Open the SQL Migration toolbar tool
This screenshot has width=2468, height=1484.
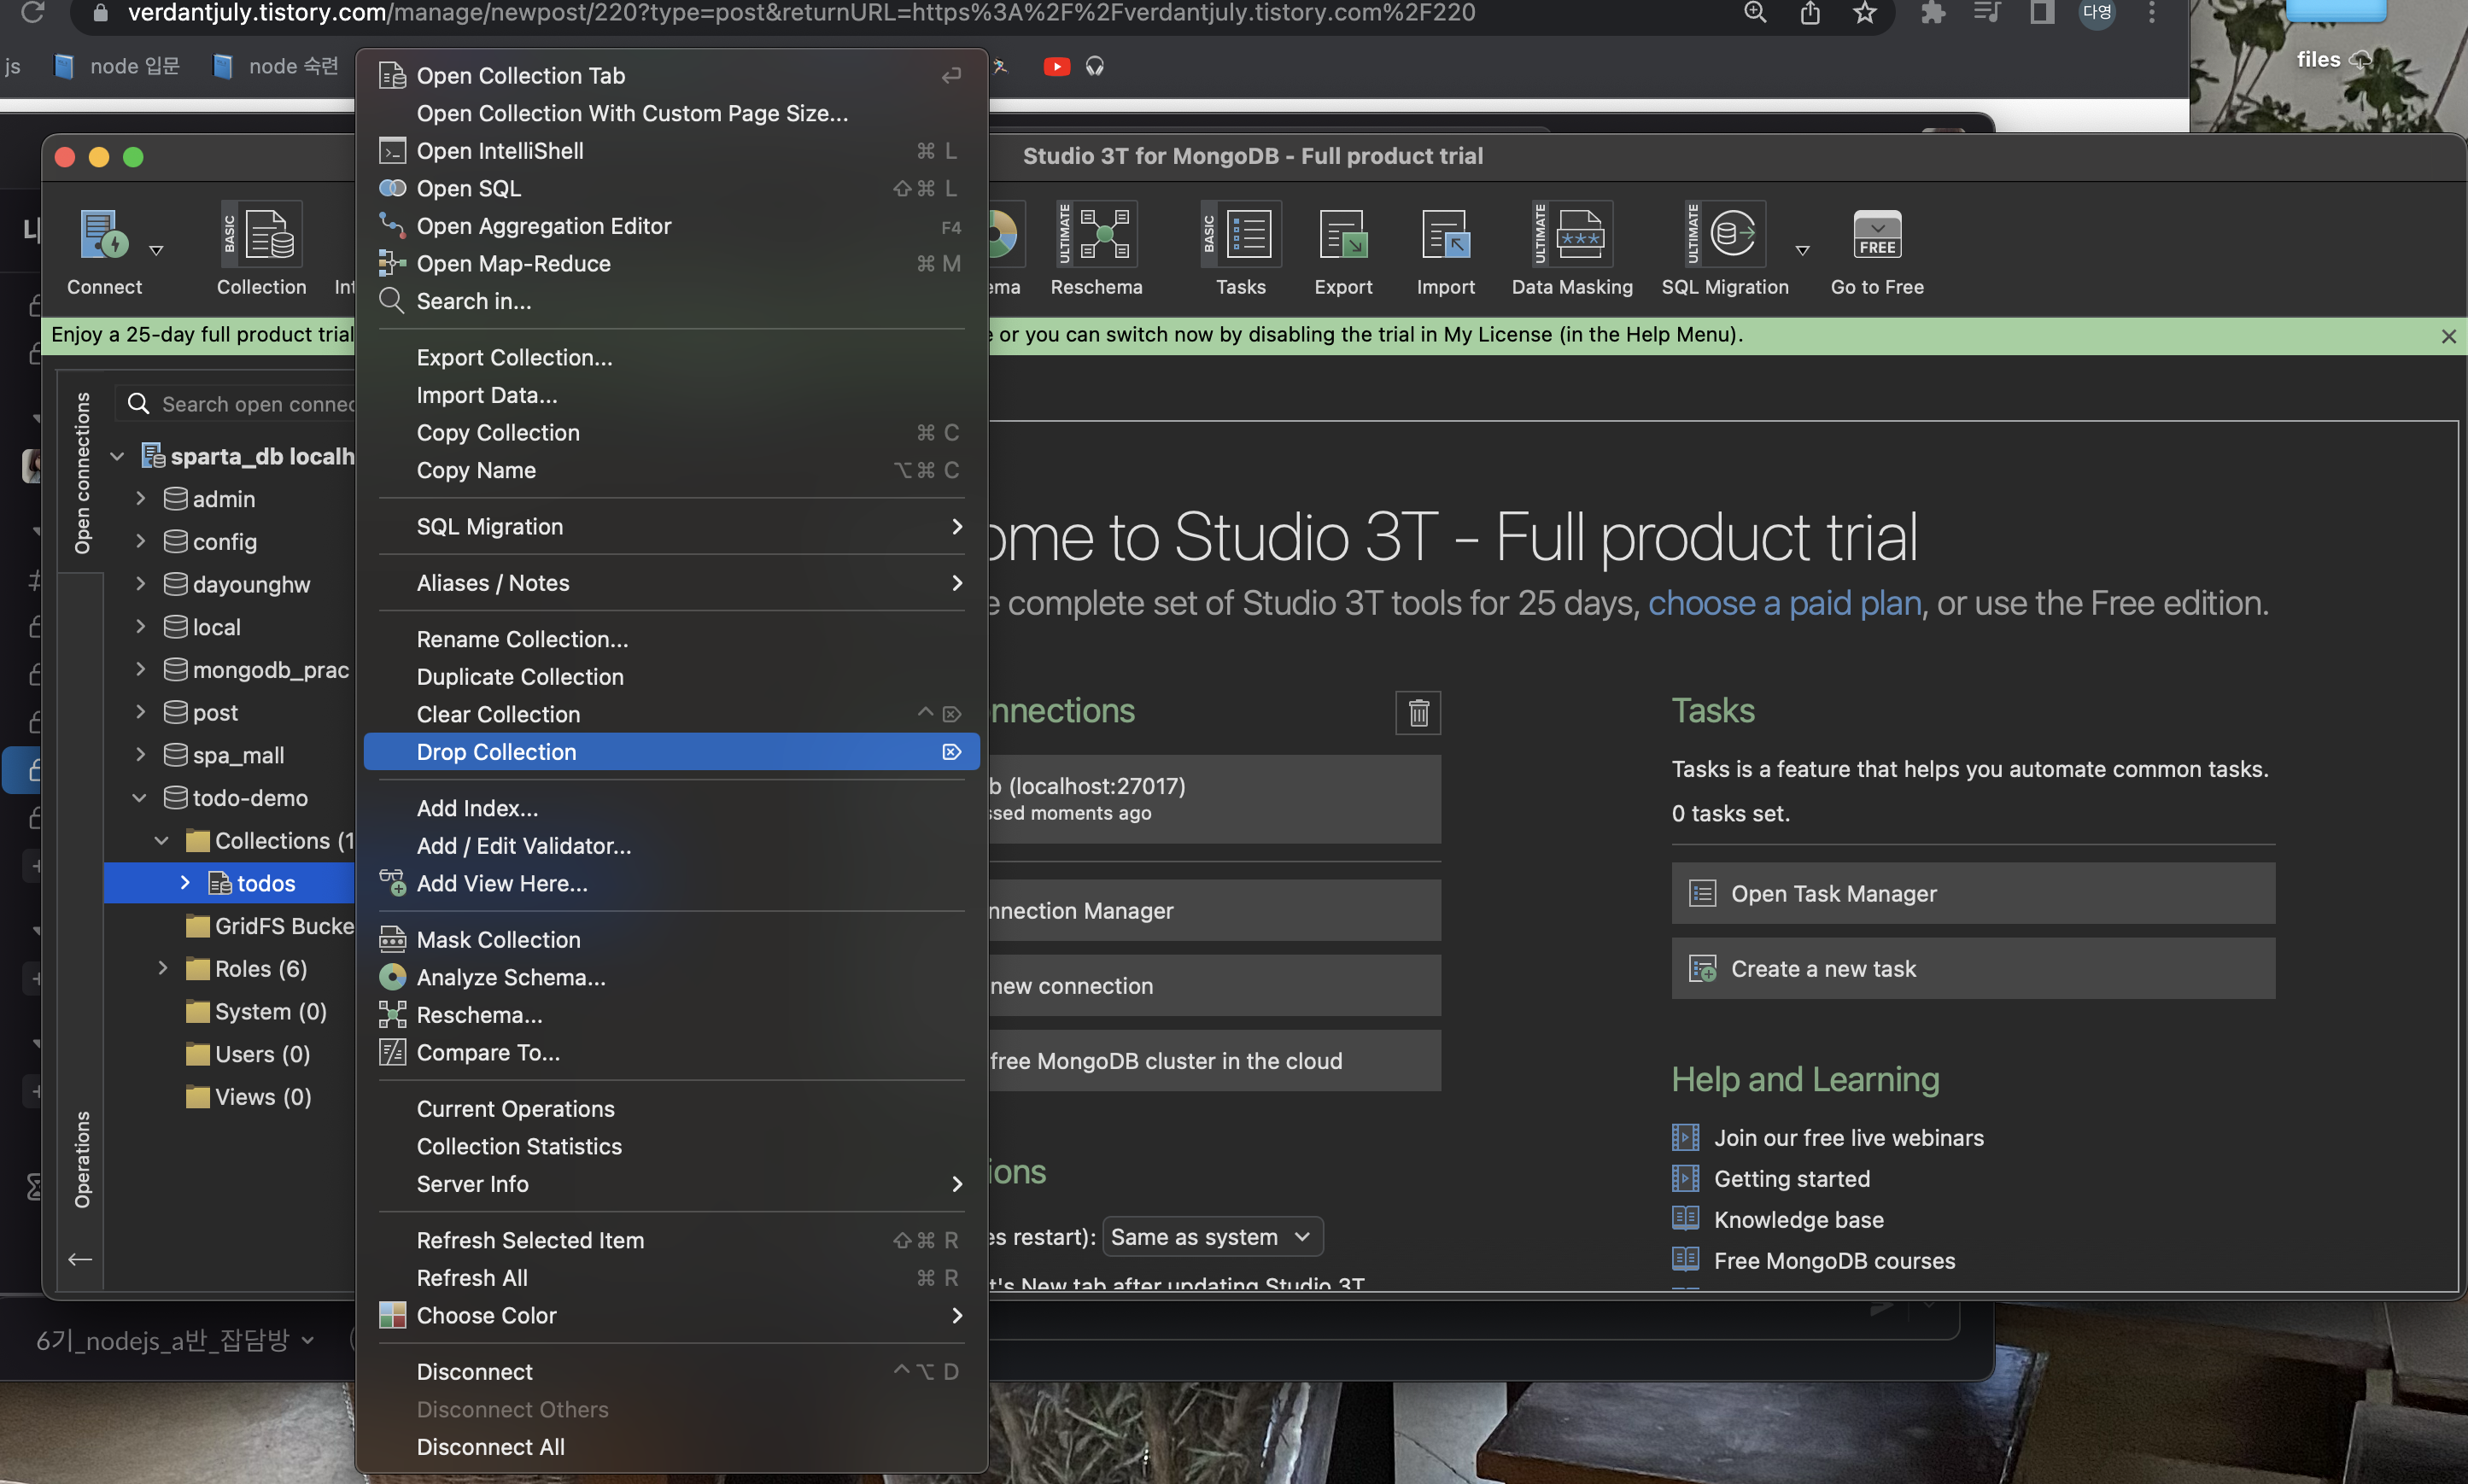[1724, 235]
